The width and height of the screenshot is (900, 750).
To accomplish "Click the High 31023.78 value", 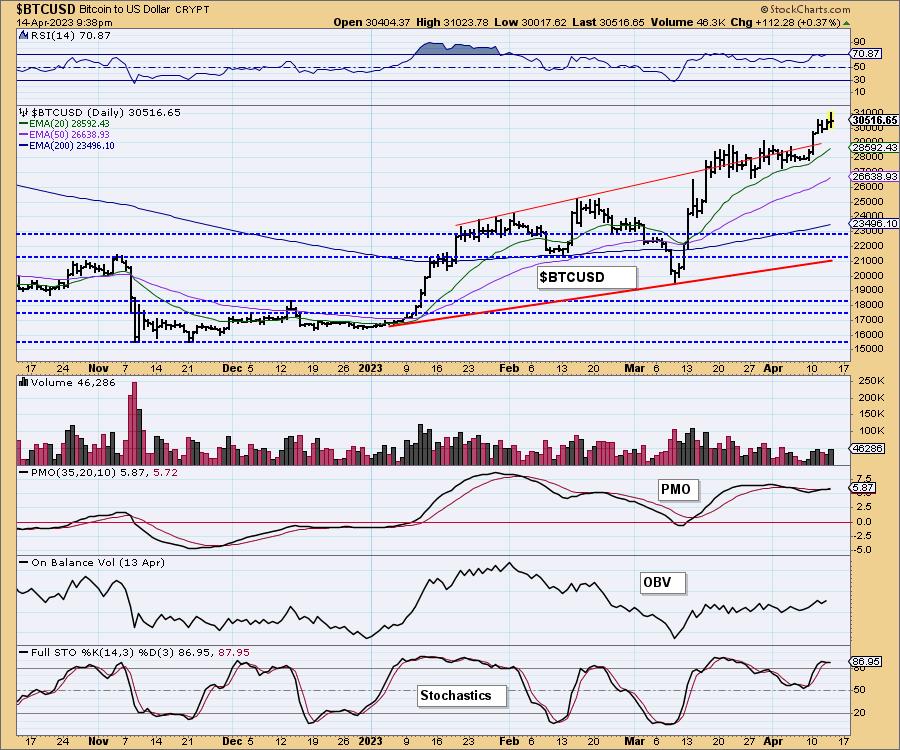I will tap(453, 22).
